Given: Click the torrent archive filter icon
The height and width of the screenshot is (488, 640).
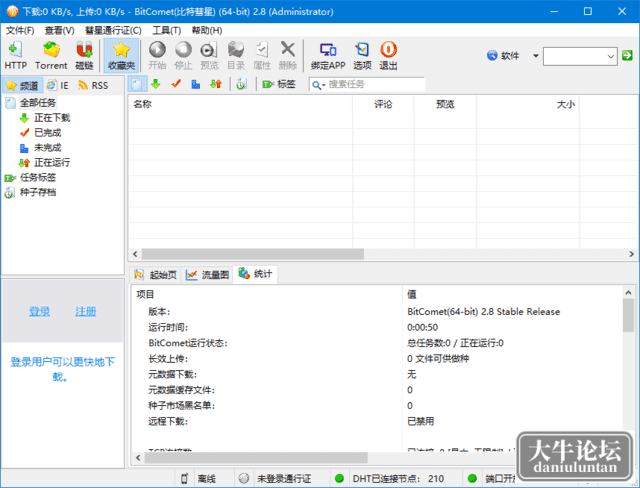Looking at the screenshot, I should click(x=241, y=84).
